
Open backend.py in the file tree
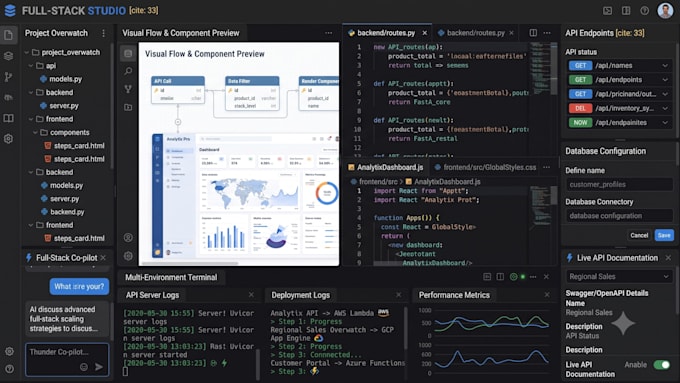tap(67, 212)
